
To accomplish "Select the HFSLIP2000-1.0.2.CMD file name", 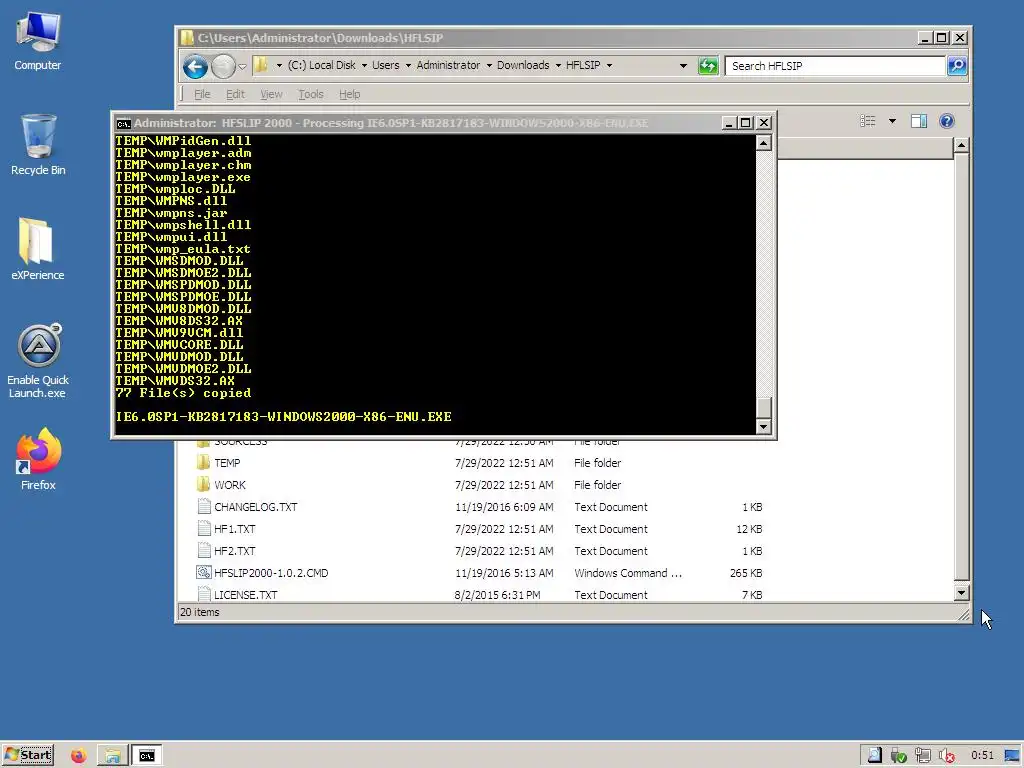I will coord(271,573).
